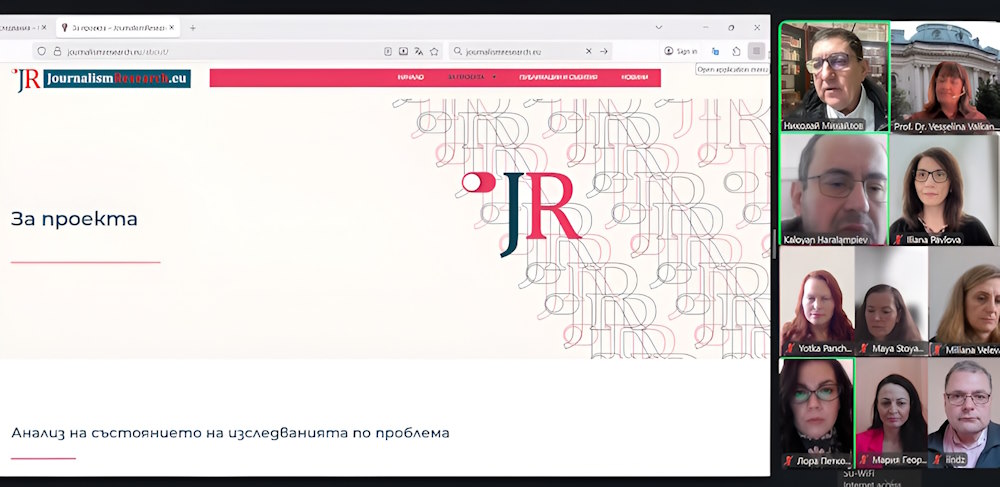Open the 'Начало' menu item
Viewport: 1000px width, 487px height.
point(411,77)
